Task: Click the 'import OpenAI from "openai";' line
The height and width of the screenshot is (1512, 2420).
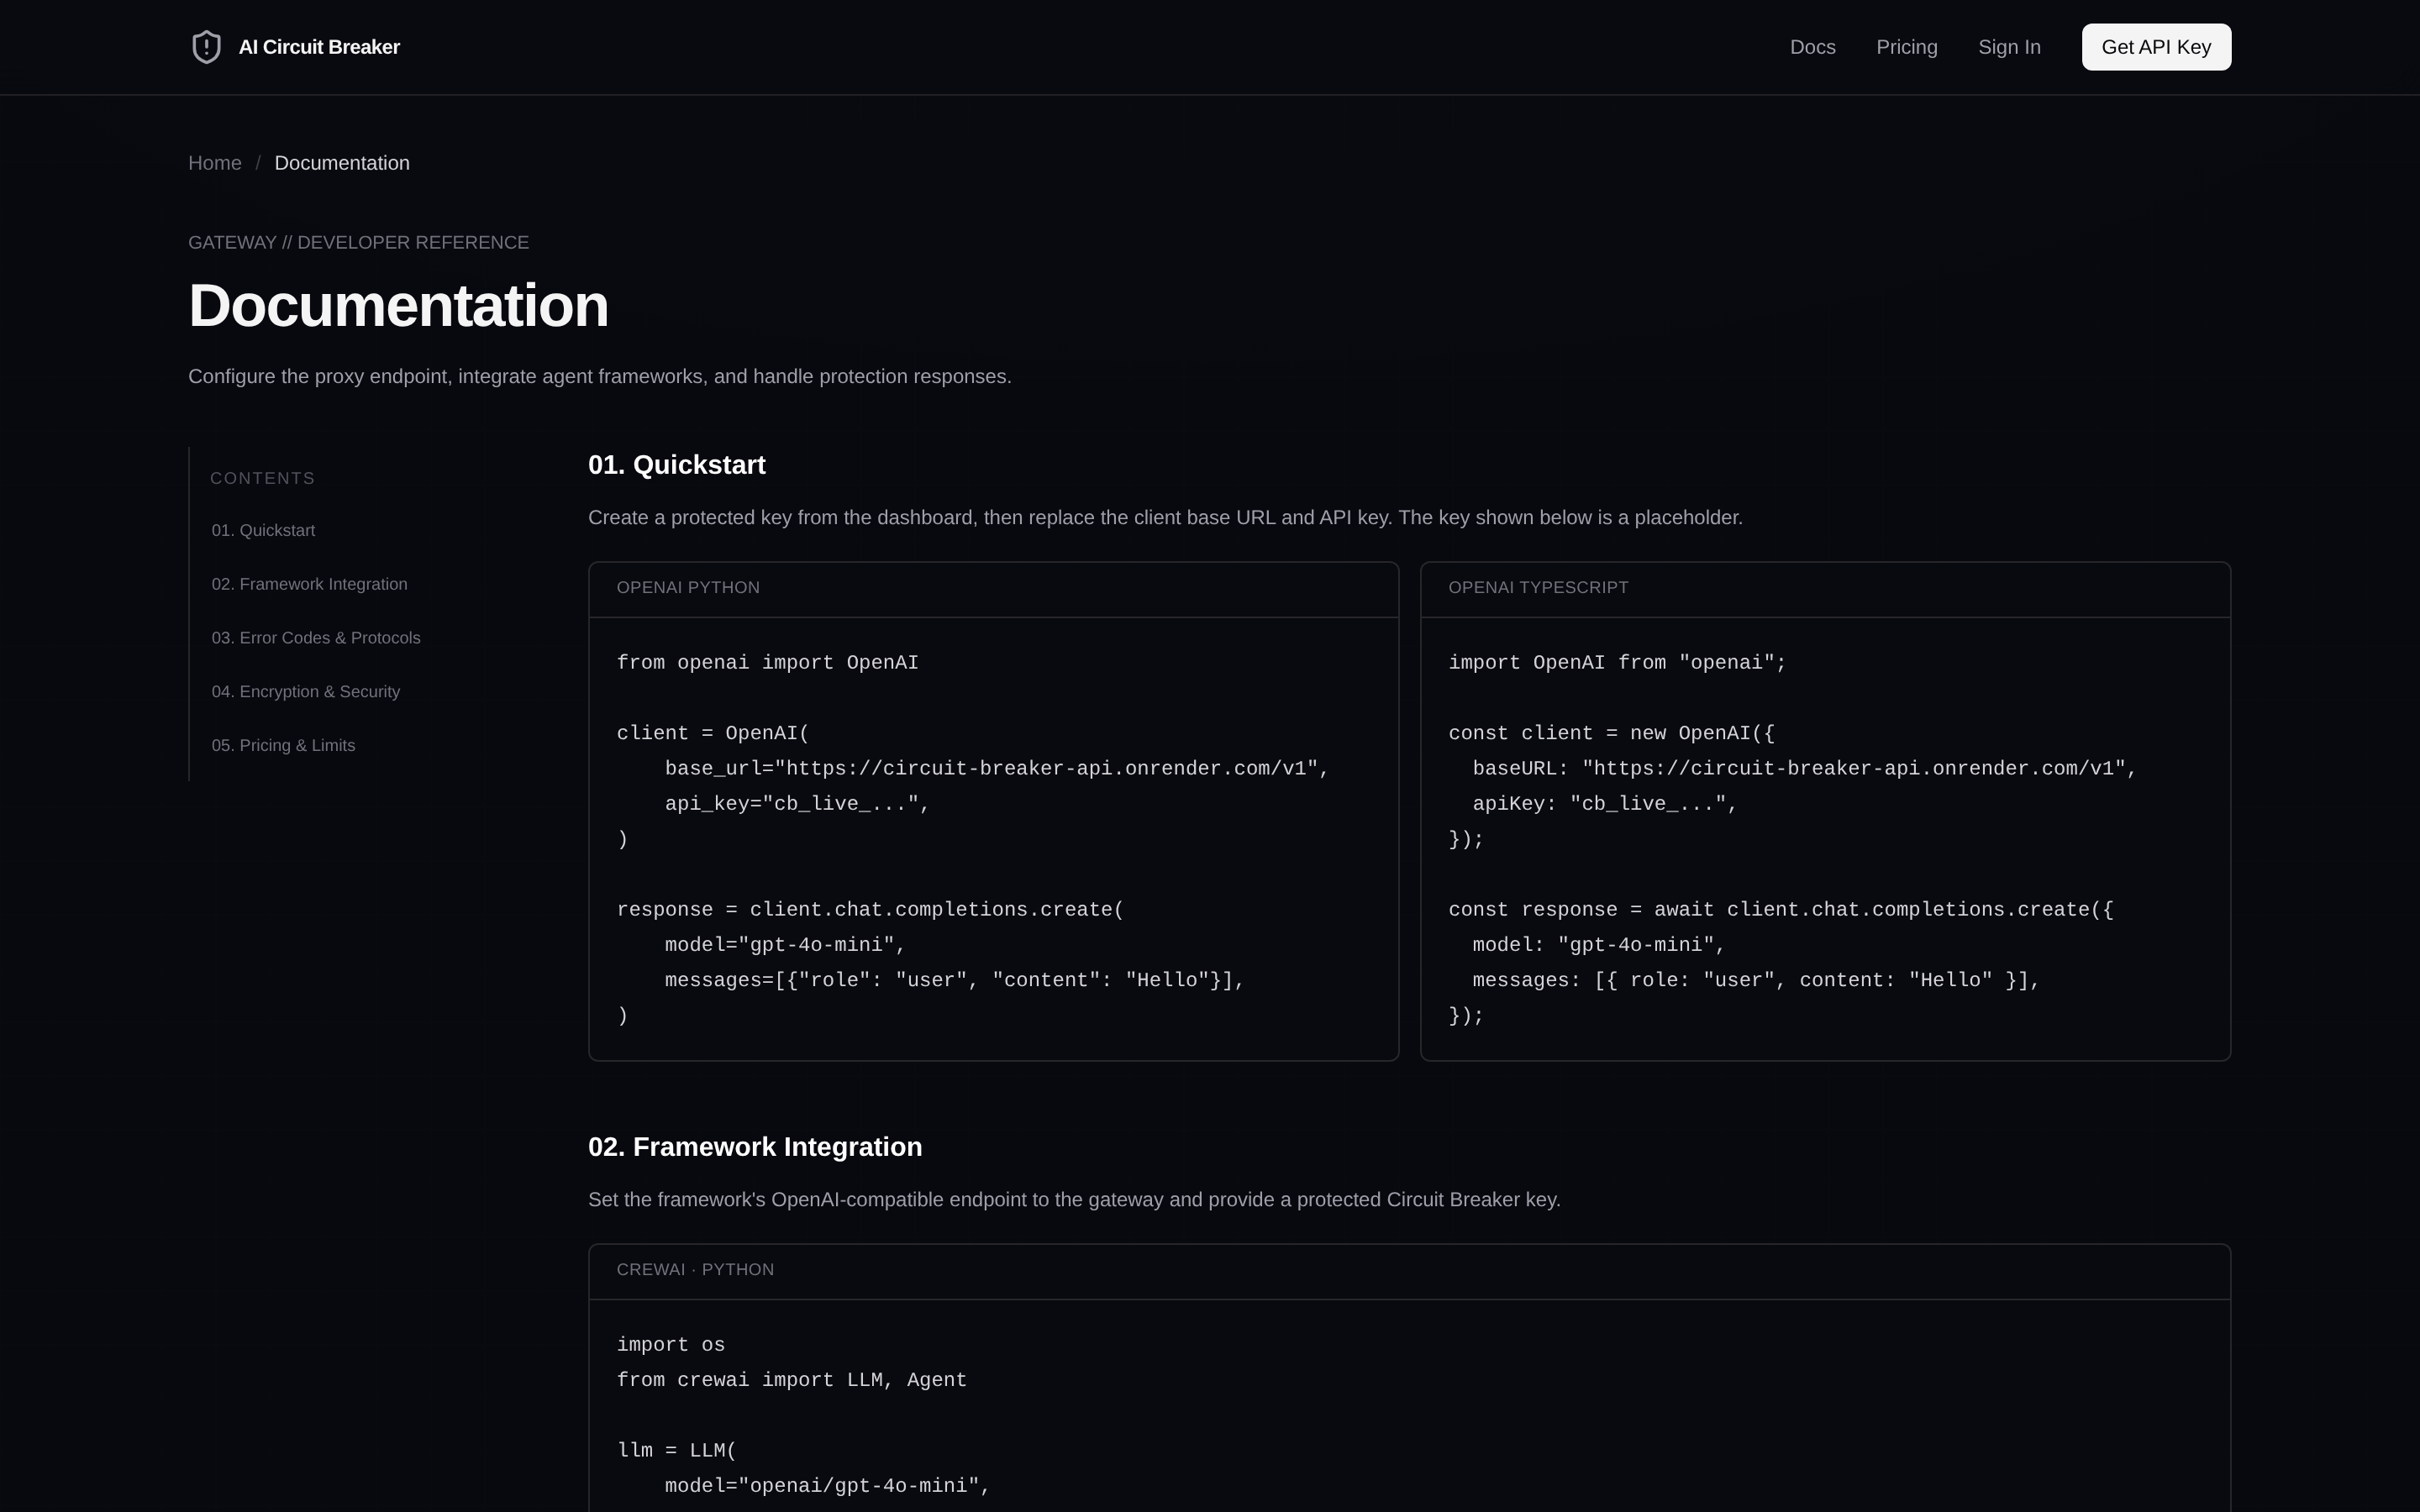Action: 1617,662
